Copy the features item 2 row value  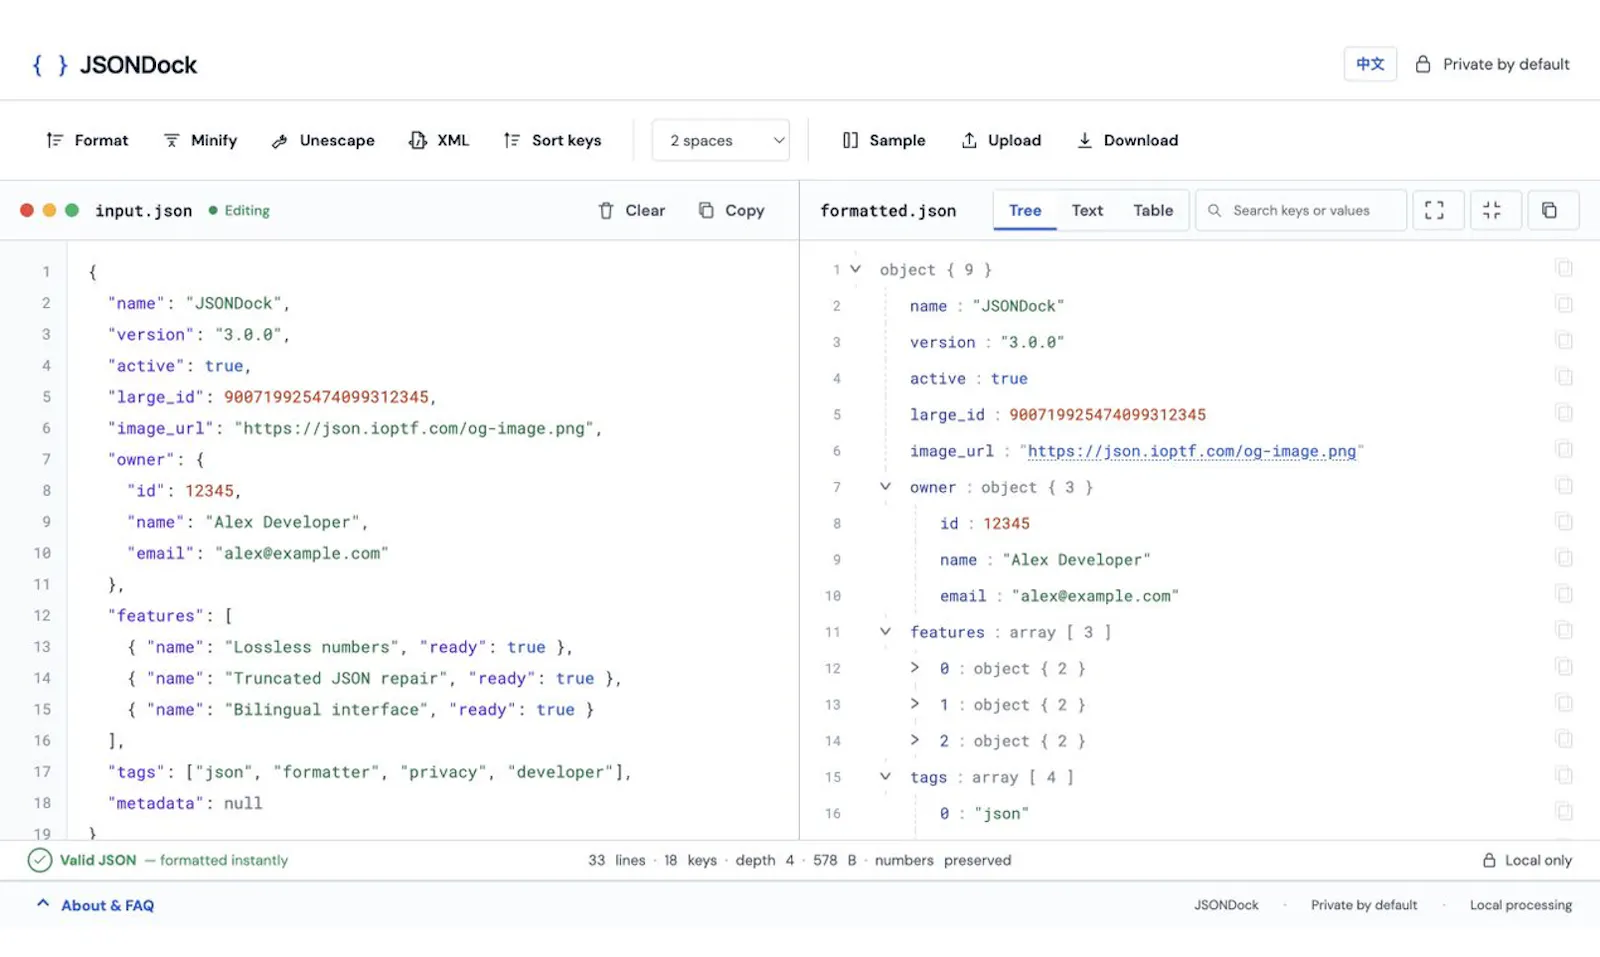pyautogui.click(x=1564, y=740)
